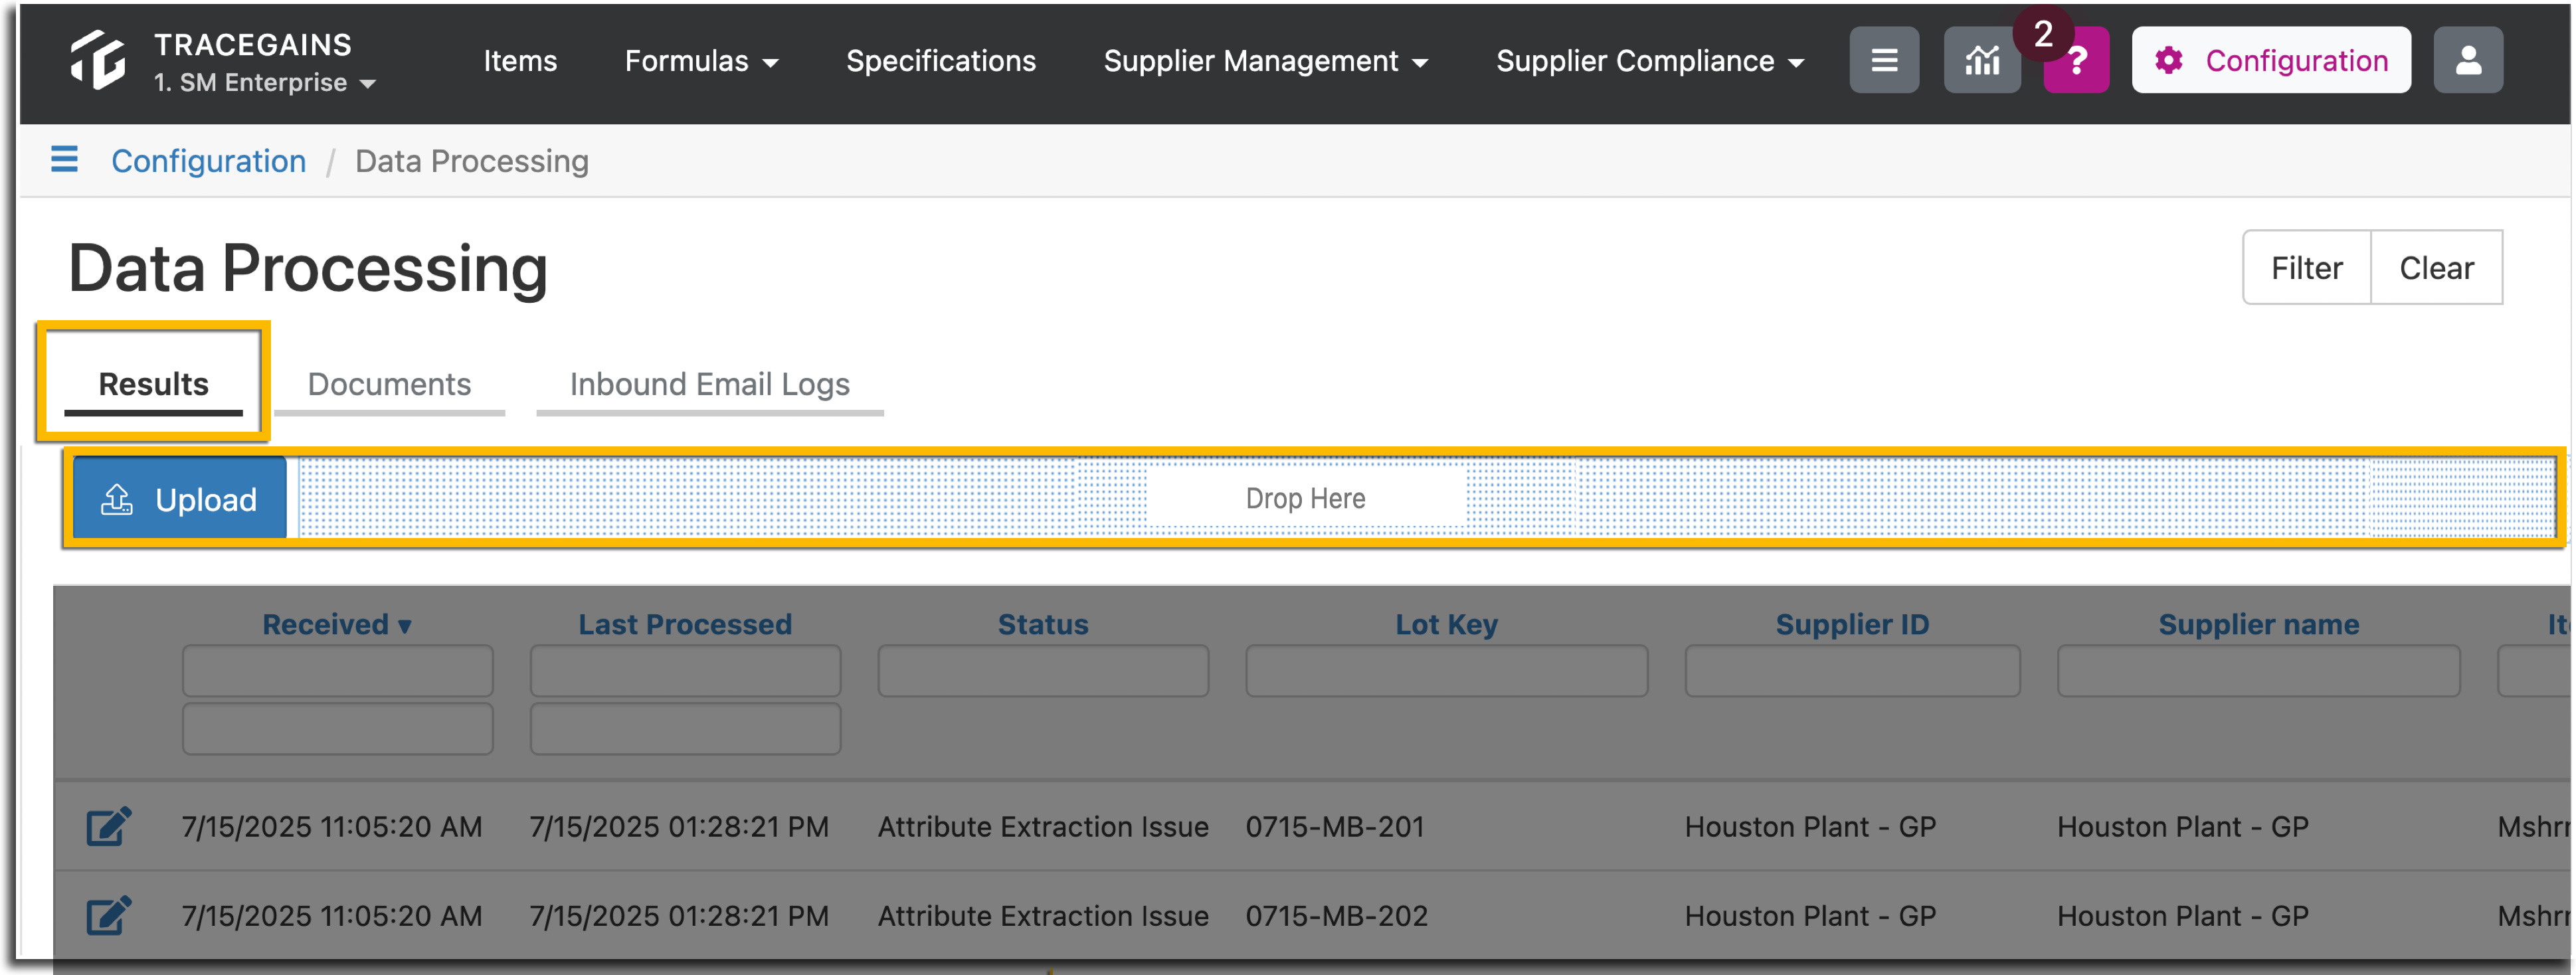
Task: Click the Upload button
Action: point(180,498)
